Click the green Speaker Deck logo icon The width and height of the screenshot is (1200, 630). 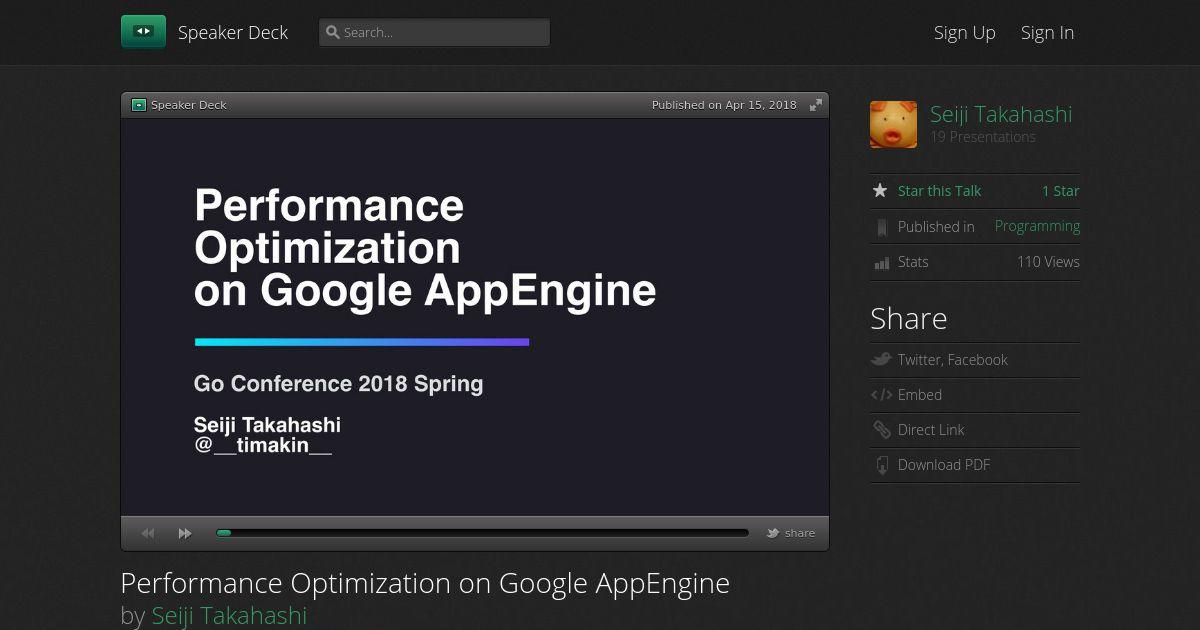143,32
